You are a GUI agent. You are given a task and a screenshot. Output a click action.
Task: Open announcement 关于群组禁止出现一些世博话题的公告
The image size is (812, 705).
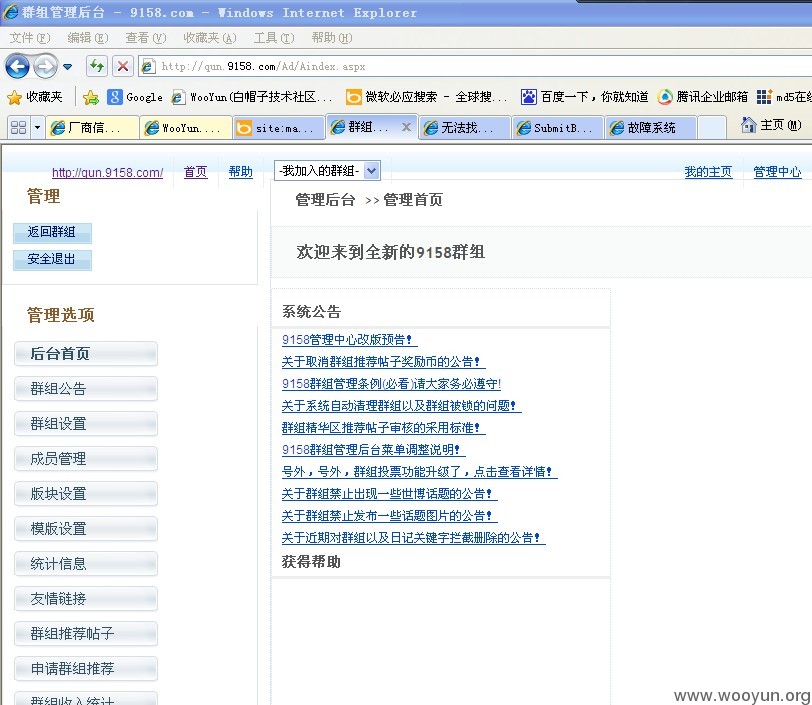click(x=389, y=494)
